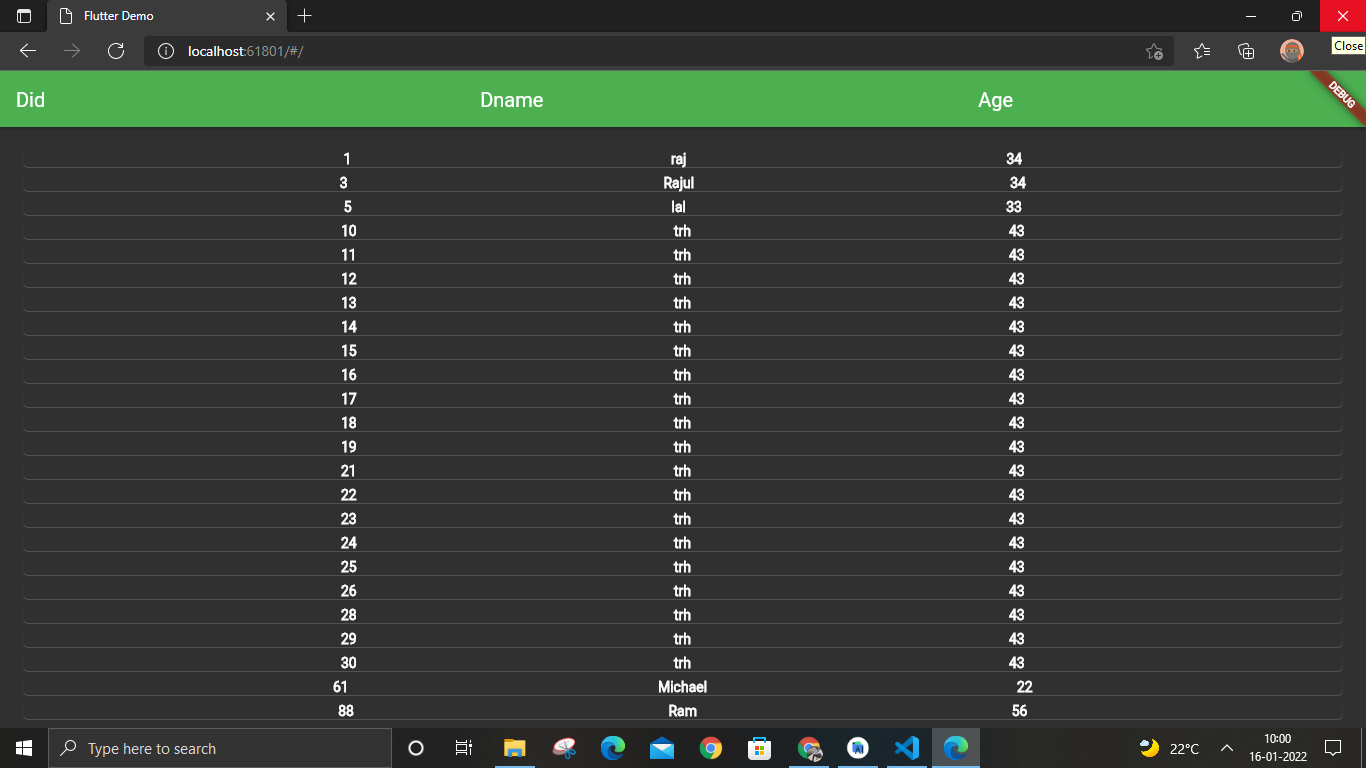Screen dimensions: 1366x768
Task: Select Did value 10
Action: (348, 231)
